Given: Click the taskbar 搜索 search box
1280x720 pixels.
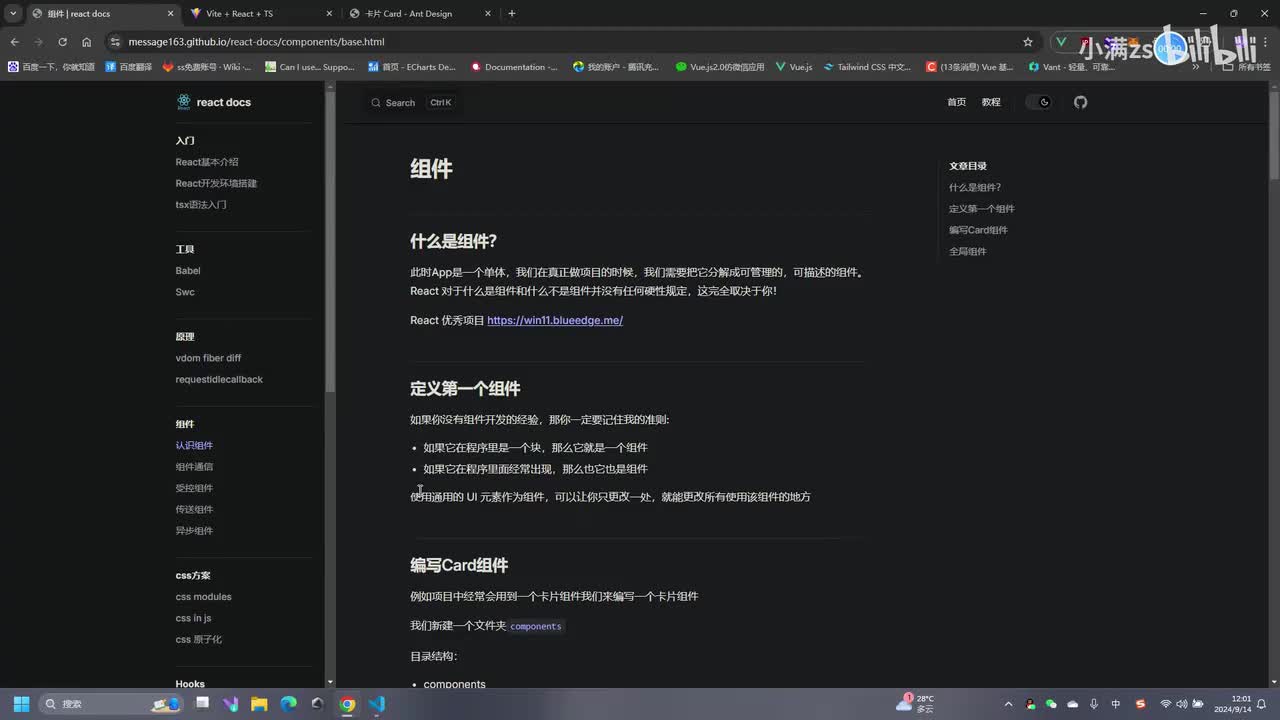Looking at the screenshot, I should pos(112,704).
